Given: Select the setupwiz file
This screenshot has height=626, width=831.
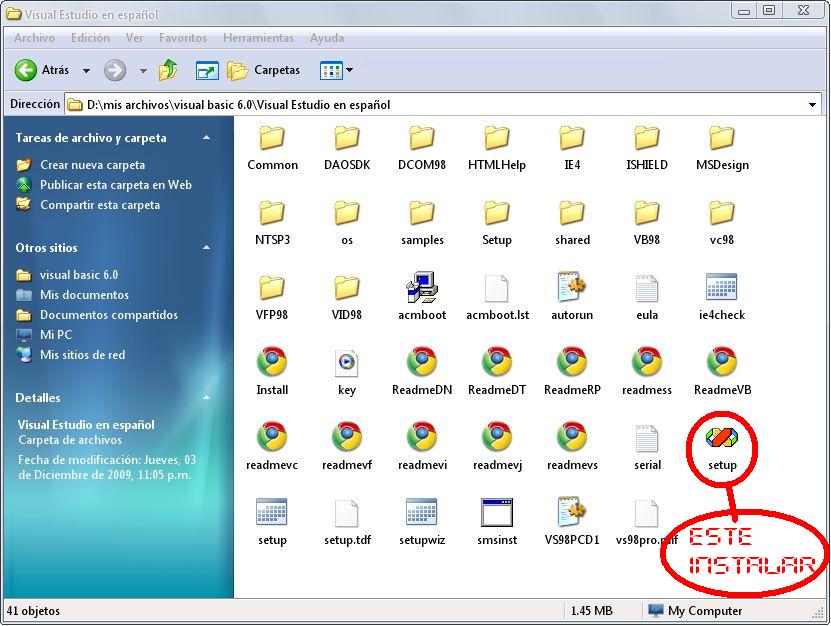Looking at the screenshot, I should pyautogui.click(x=422, y=522).
